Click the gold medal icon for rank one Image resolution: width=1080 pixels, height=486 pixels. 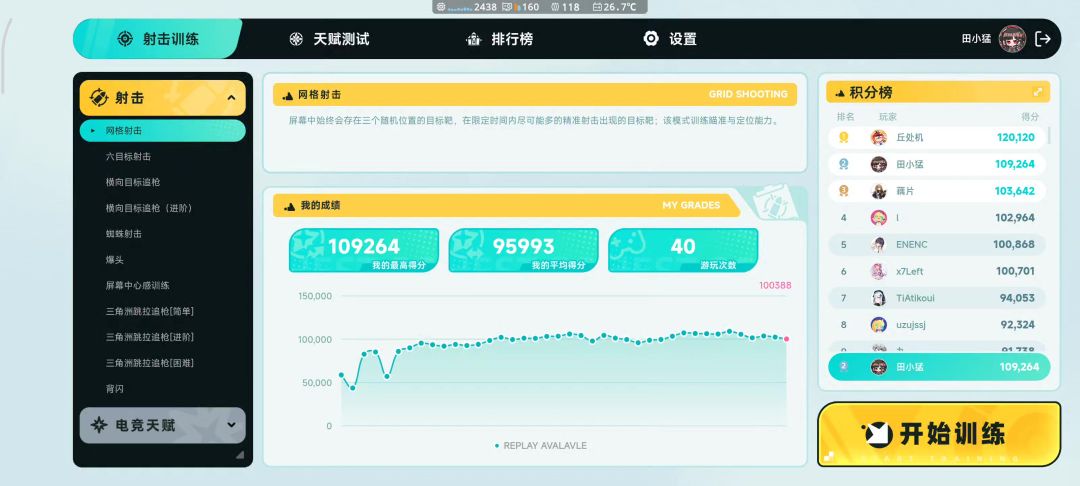pyautogui.click(x=844, y=137)
